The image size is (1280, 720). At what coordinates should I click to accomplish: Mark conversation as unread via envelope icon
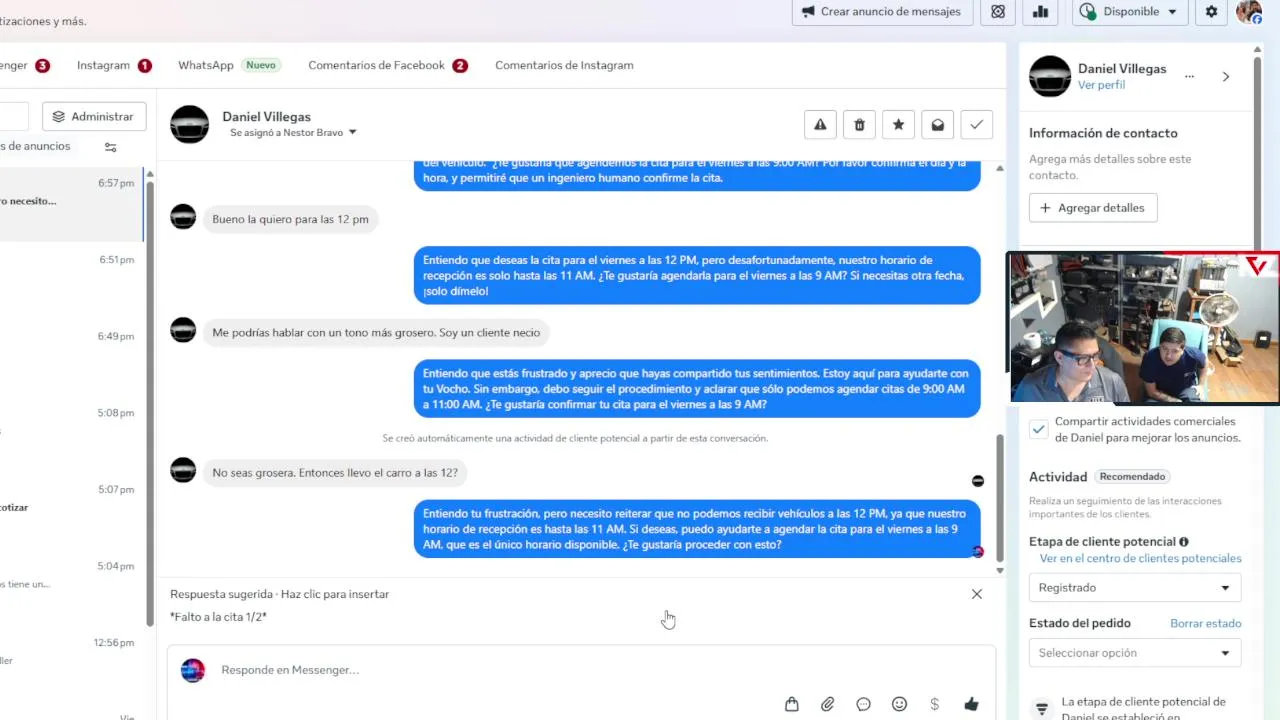(937, 125)
